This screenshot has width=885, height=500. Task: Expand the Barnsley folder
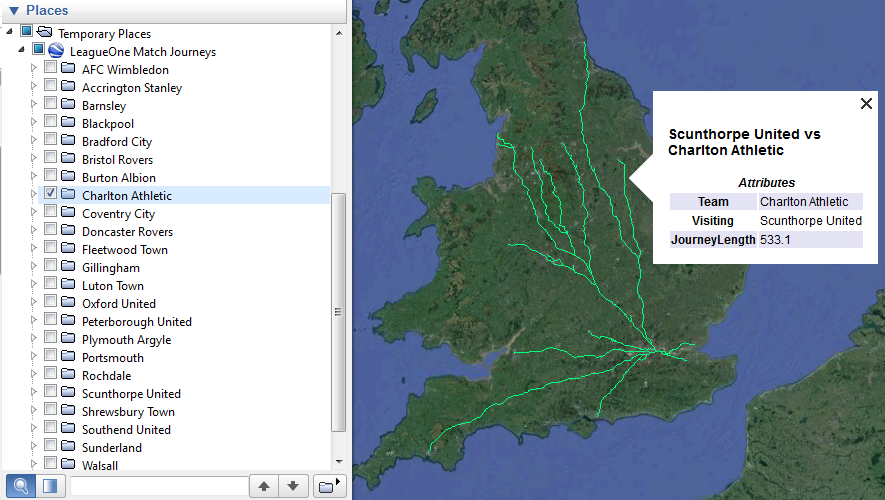[x=33, y=104]
